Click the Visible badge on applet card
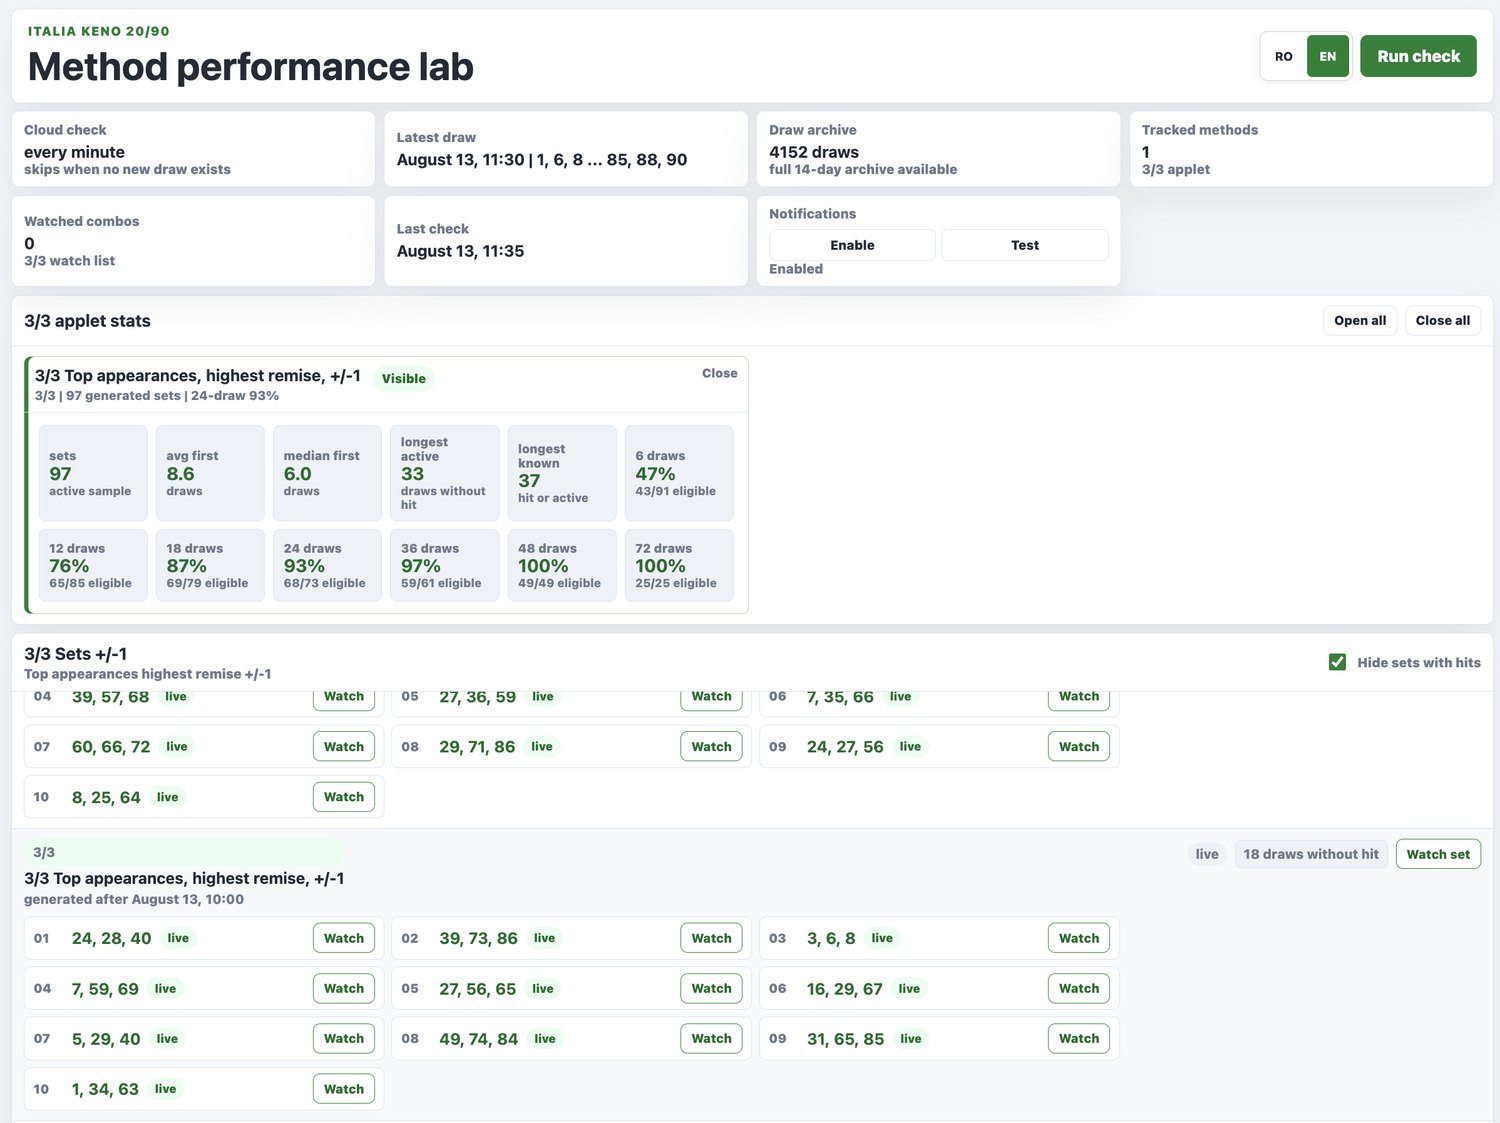The image size is (1500, 1123). [403, 378]
